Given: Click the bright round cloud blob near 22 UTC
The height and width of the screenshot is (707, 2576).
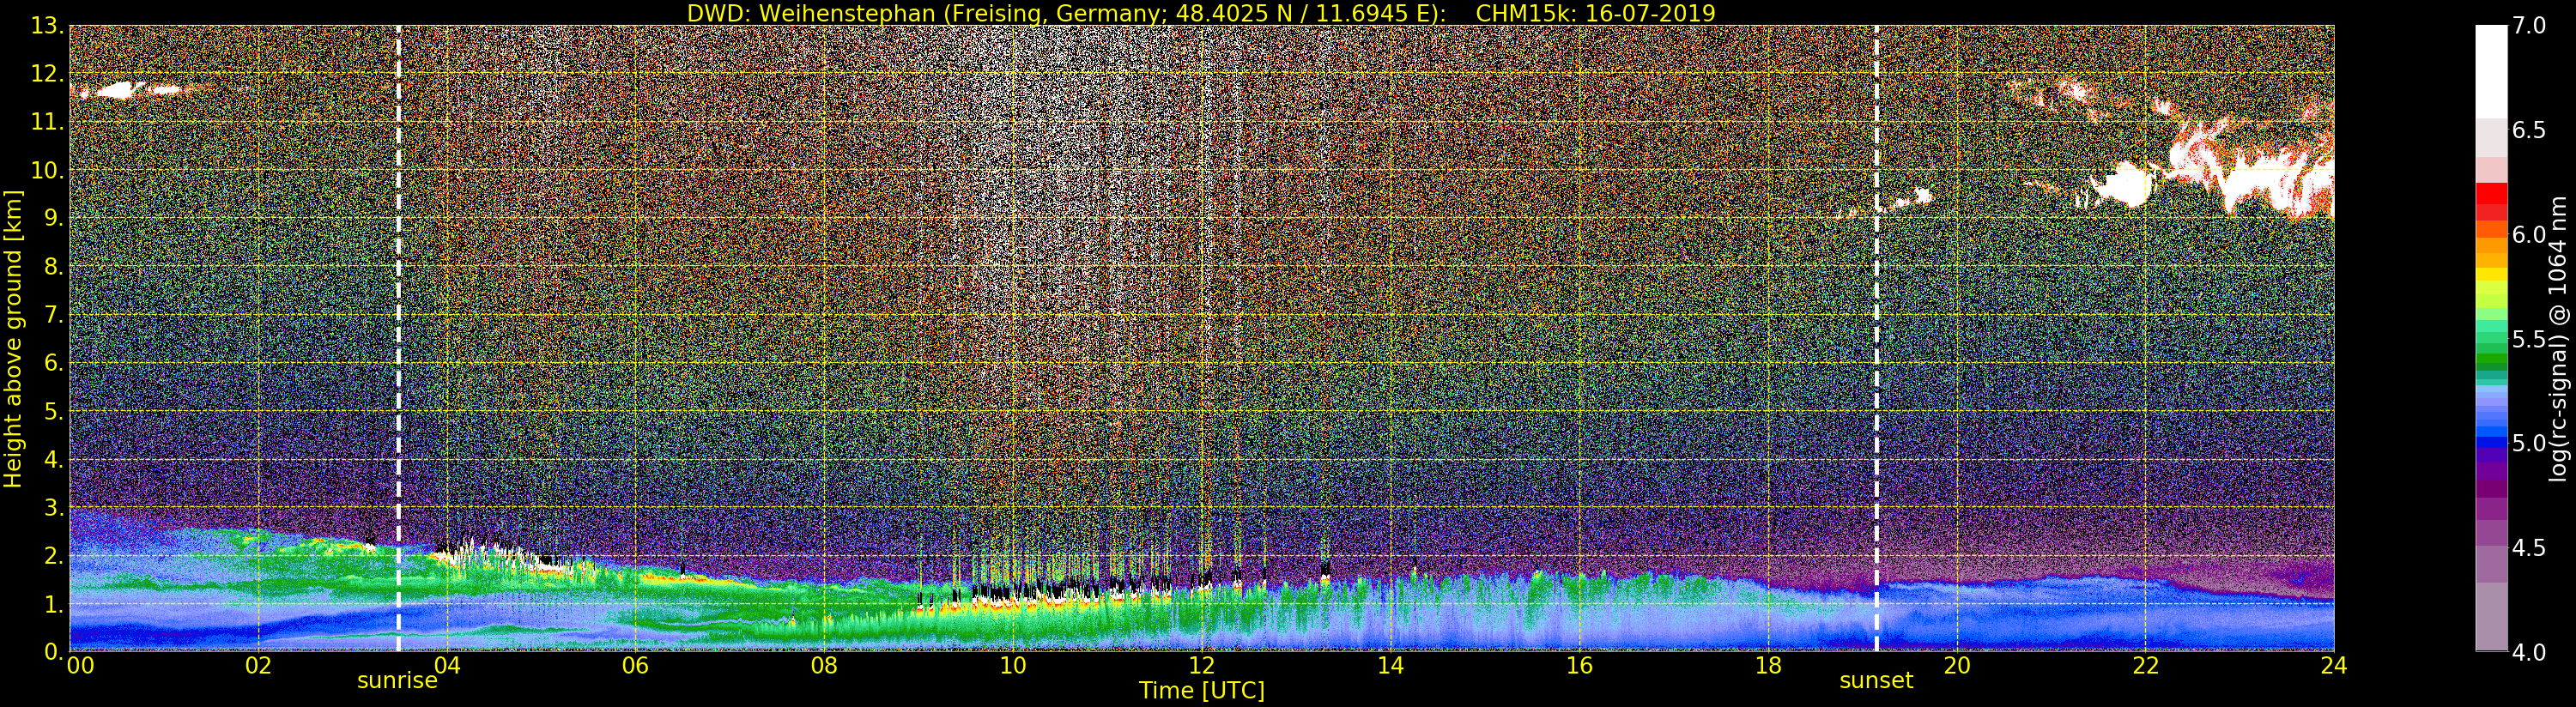Looking at the screenshot, I should coord(2124,186).
